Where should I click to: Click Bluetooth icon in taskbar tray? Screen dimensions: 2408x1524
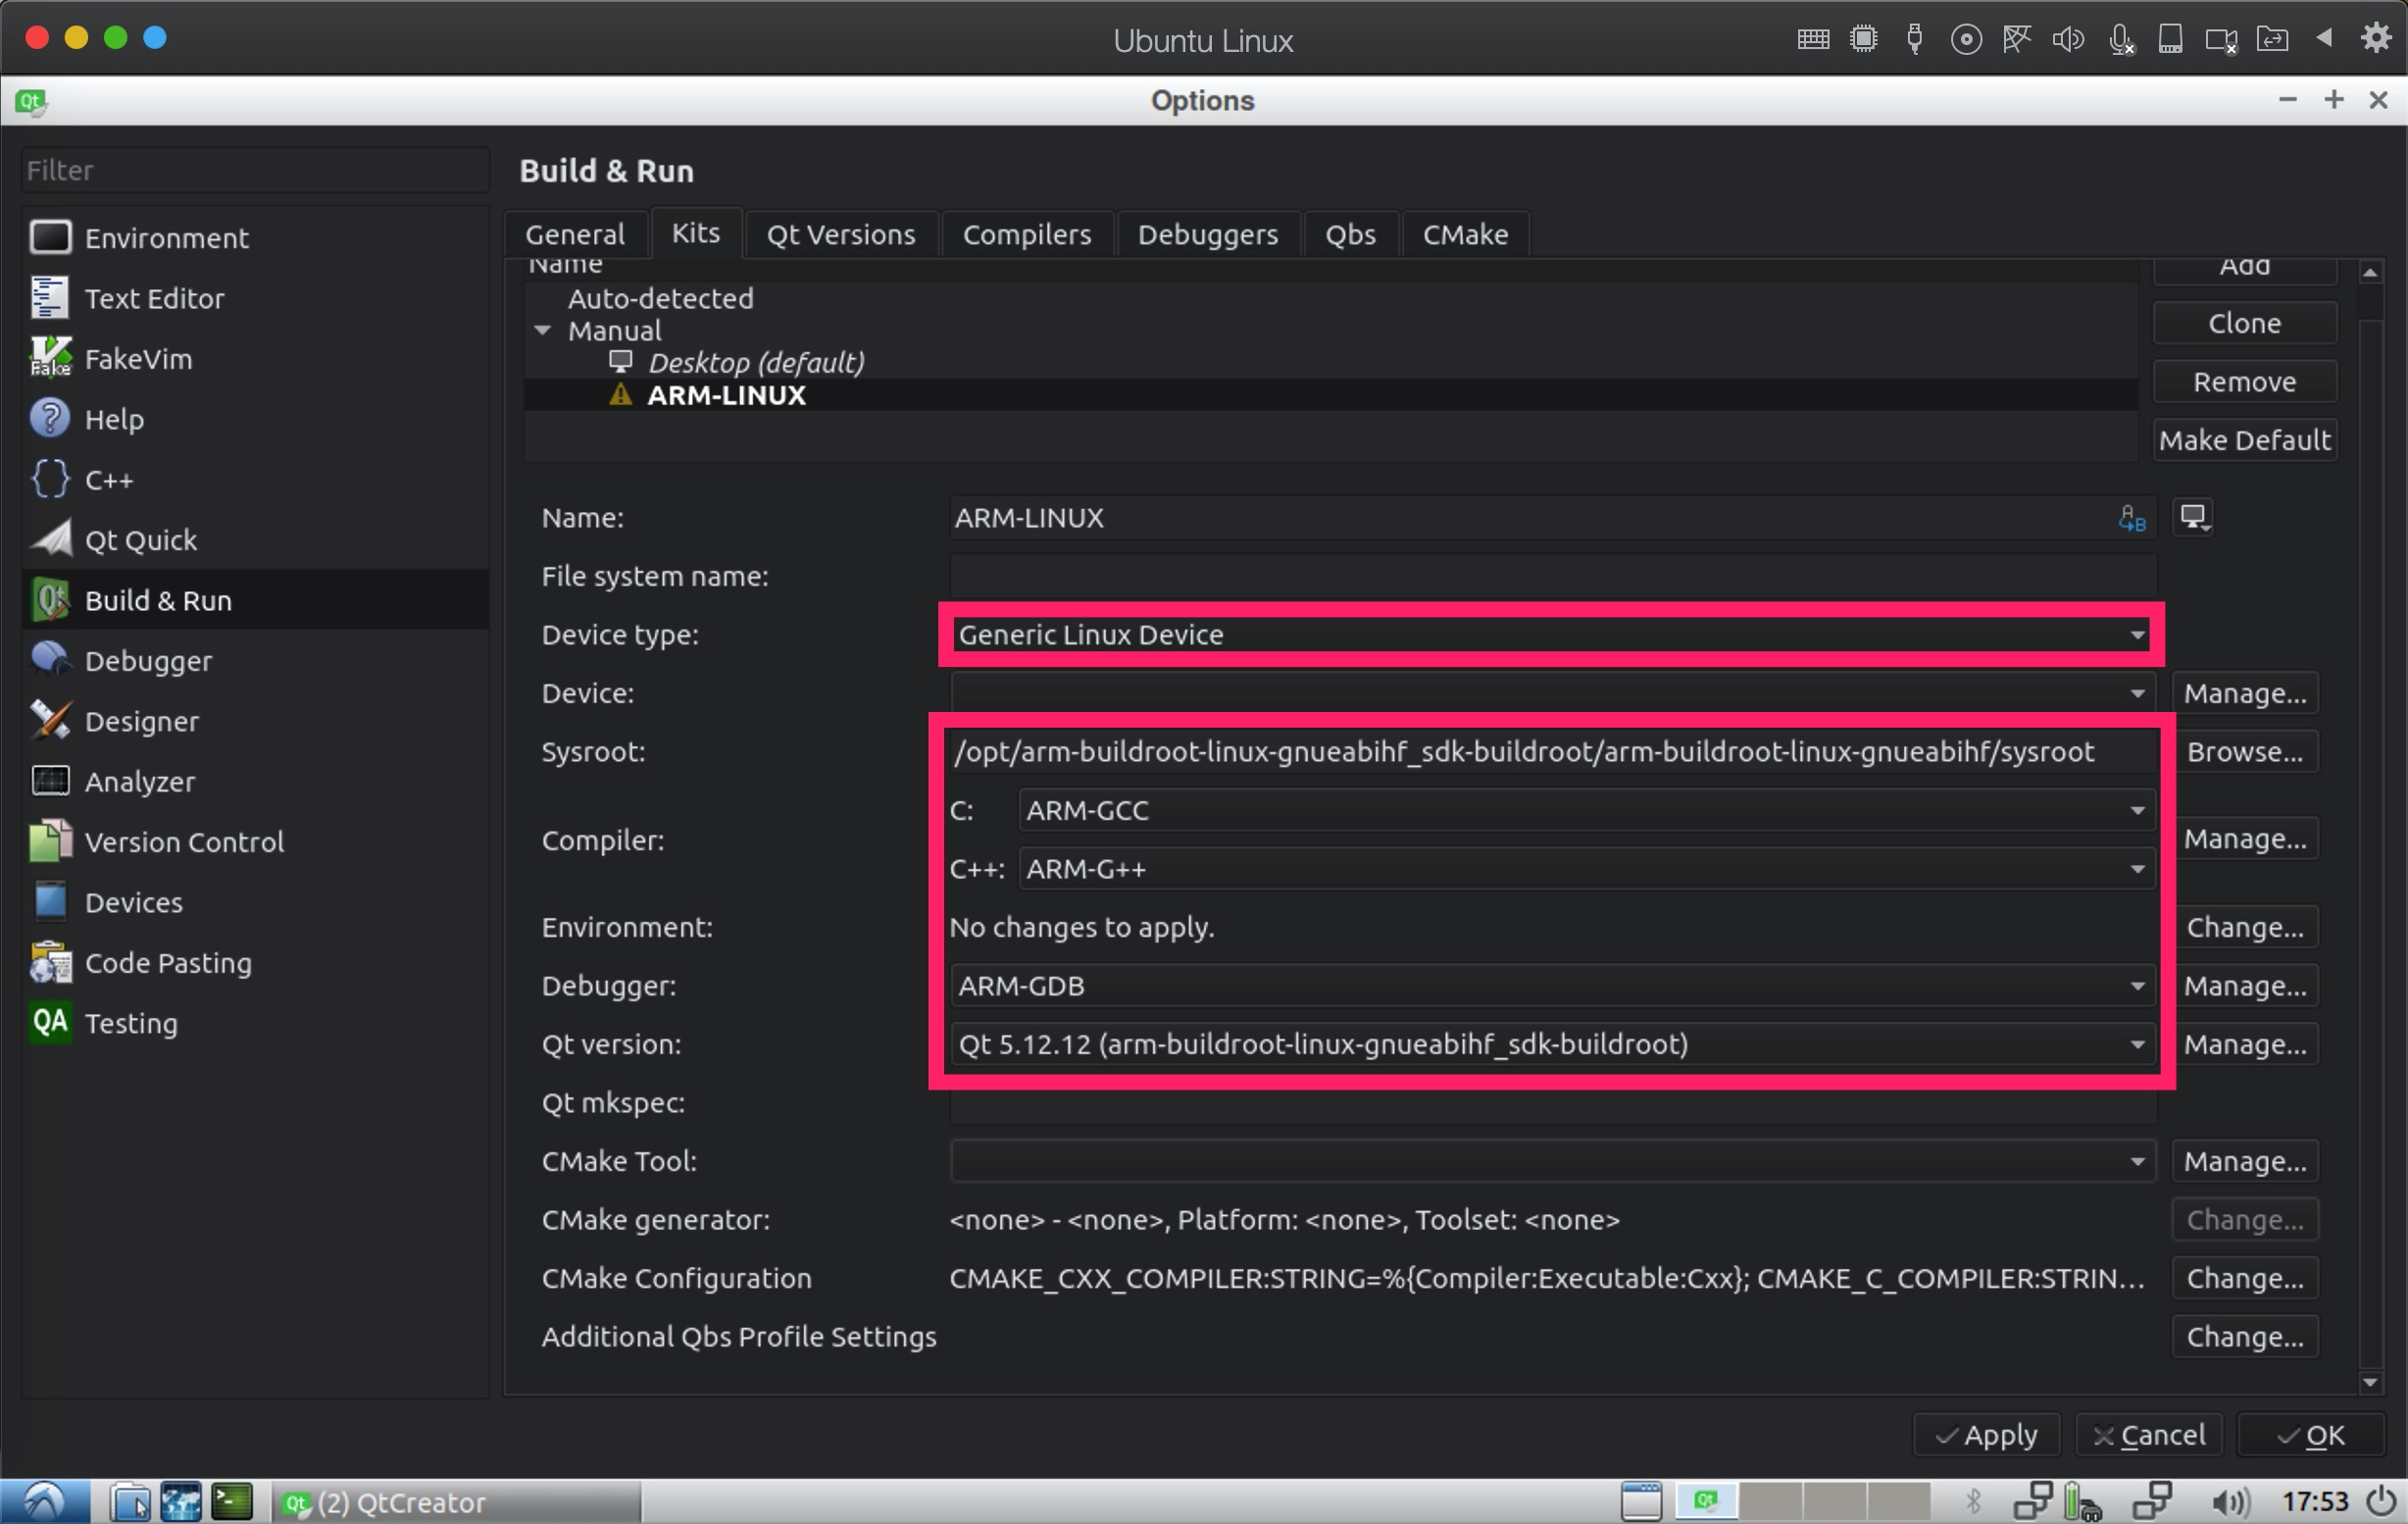[x=1973, y=1501]
